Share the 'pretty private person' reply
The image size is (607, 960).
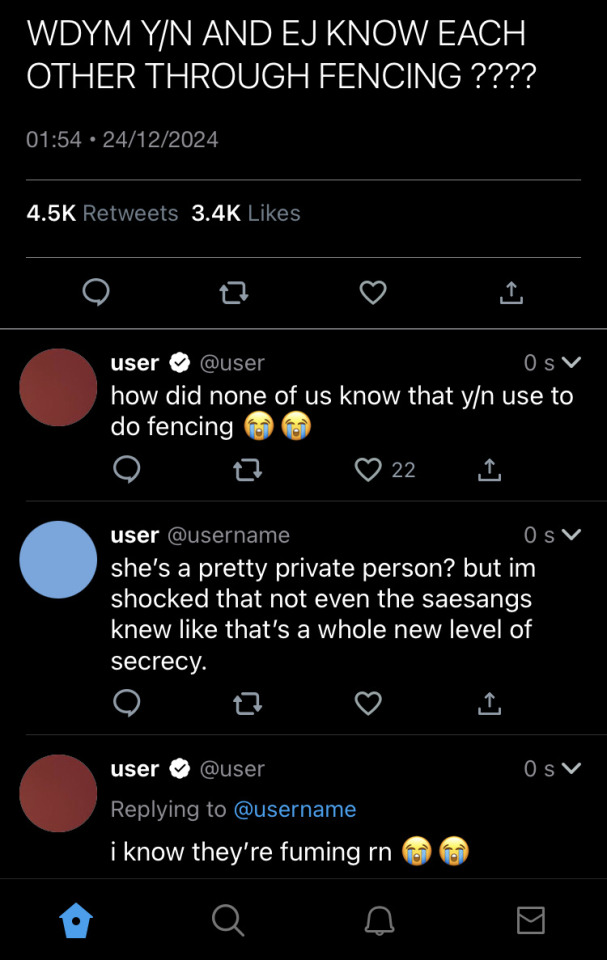point(489,704)
